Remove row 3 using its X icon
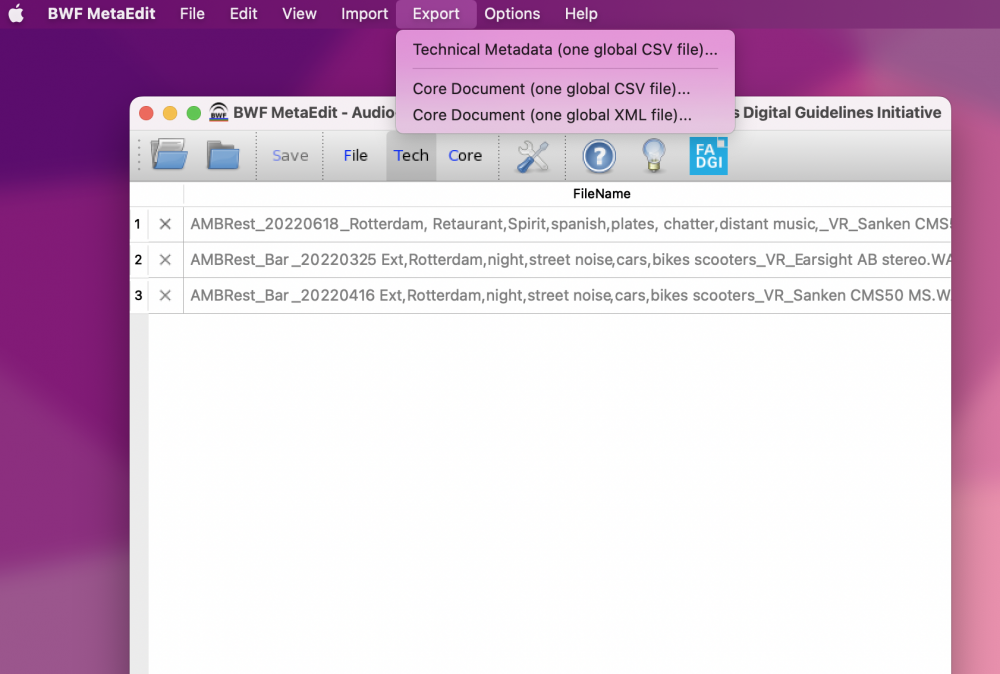This screenshot has height=674, width=1000. (165, 295)
